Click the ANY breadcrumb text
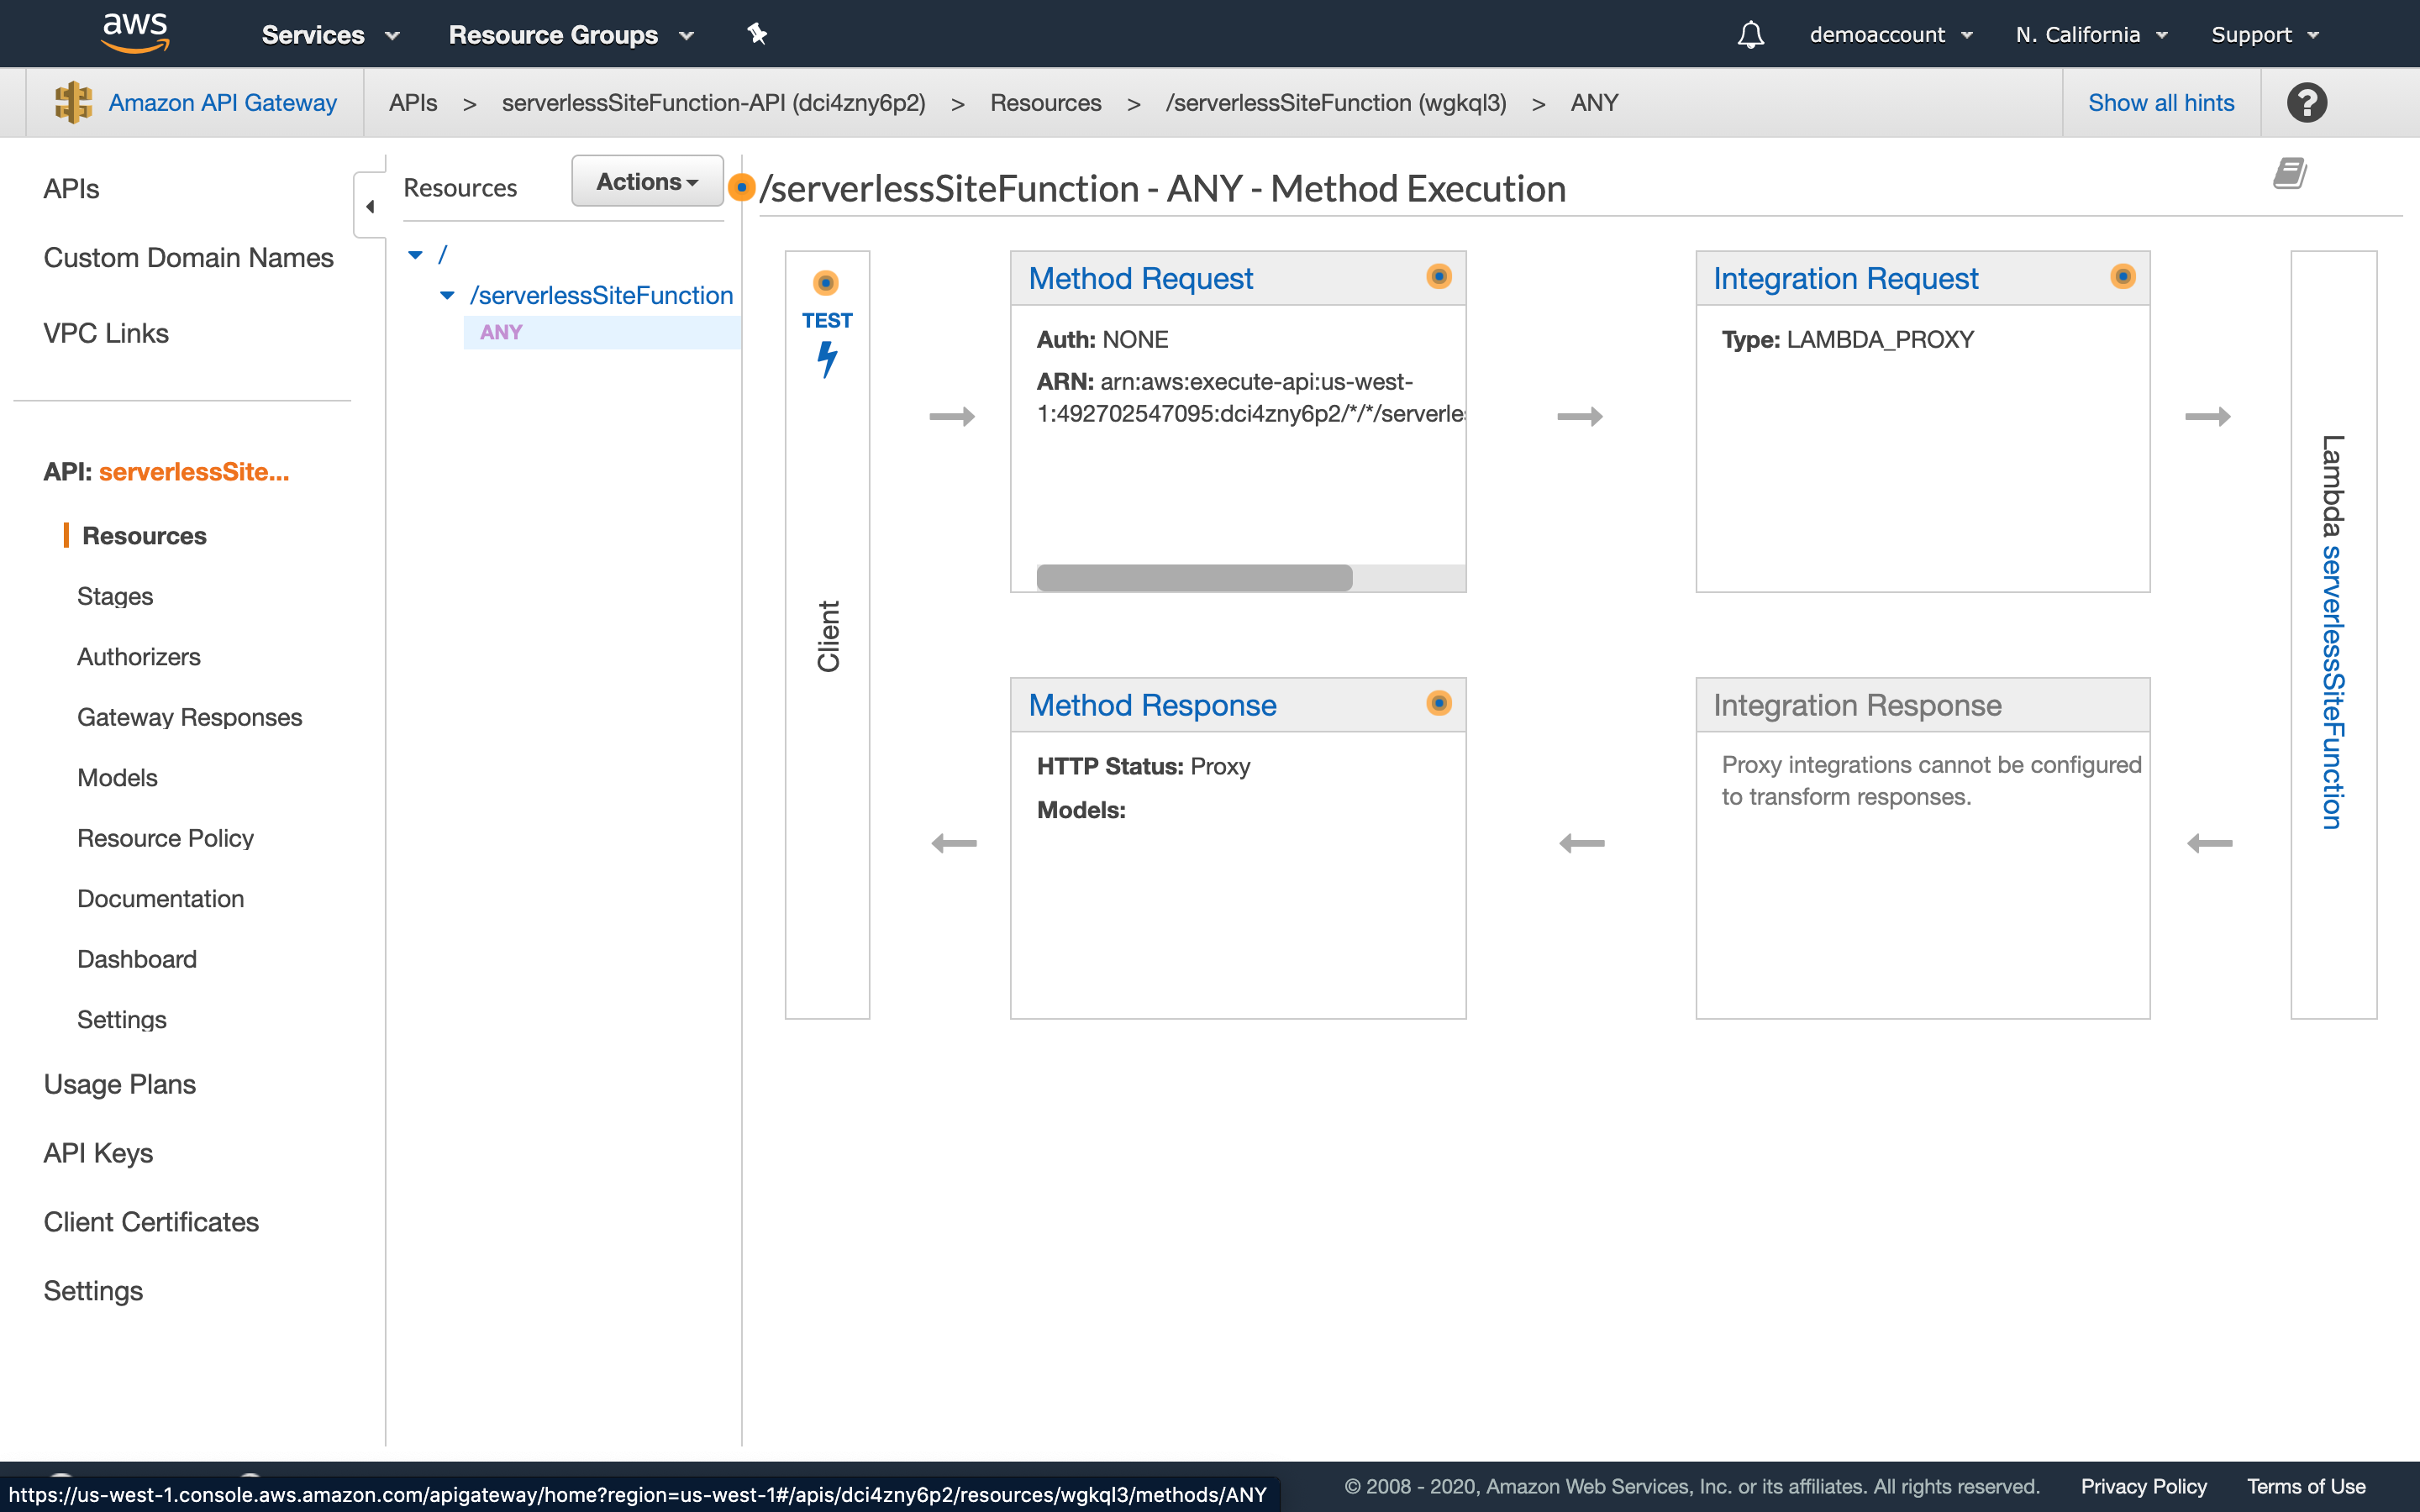Viewport: 2420px width, 1512px height. 1594,103
